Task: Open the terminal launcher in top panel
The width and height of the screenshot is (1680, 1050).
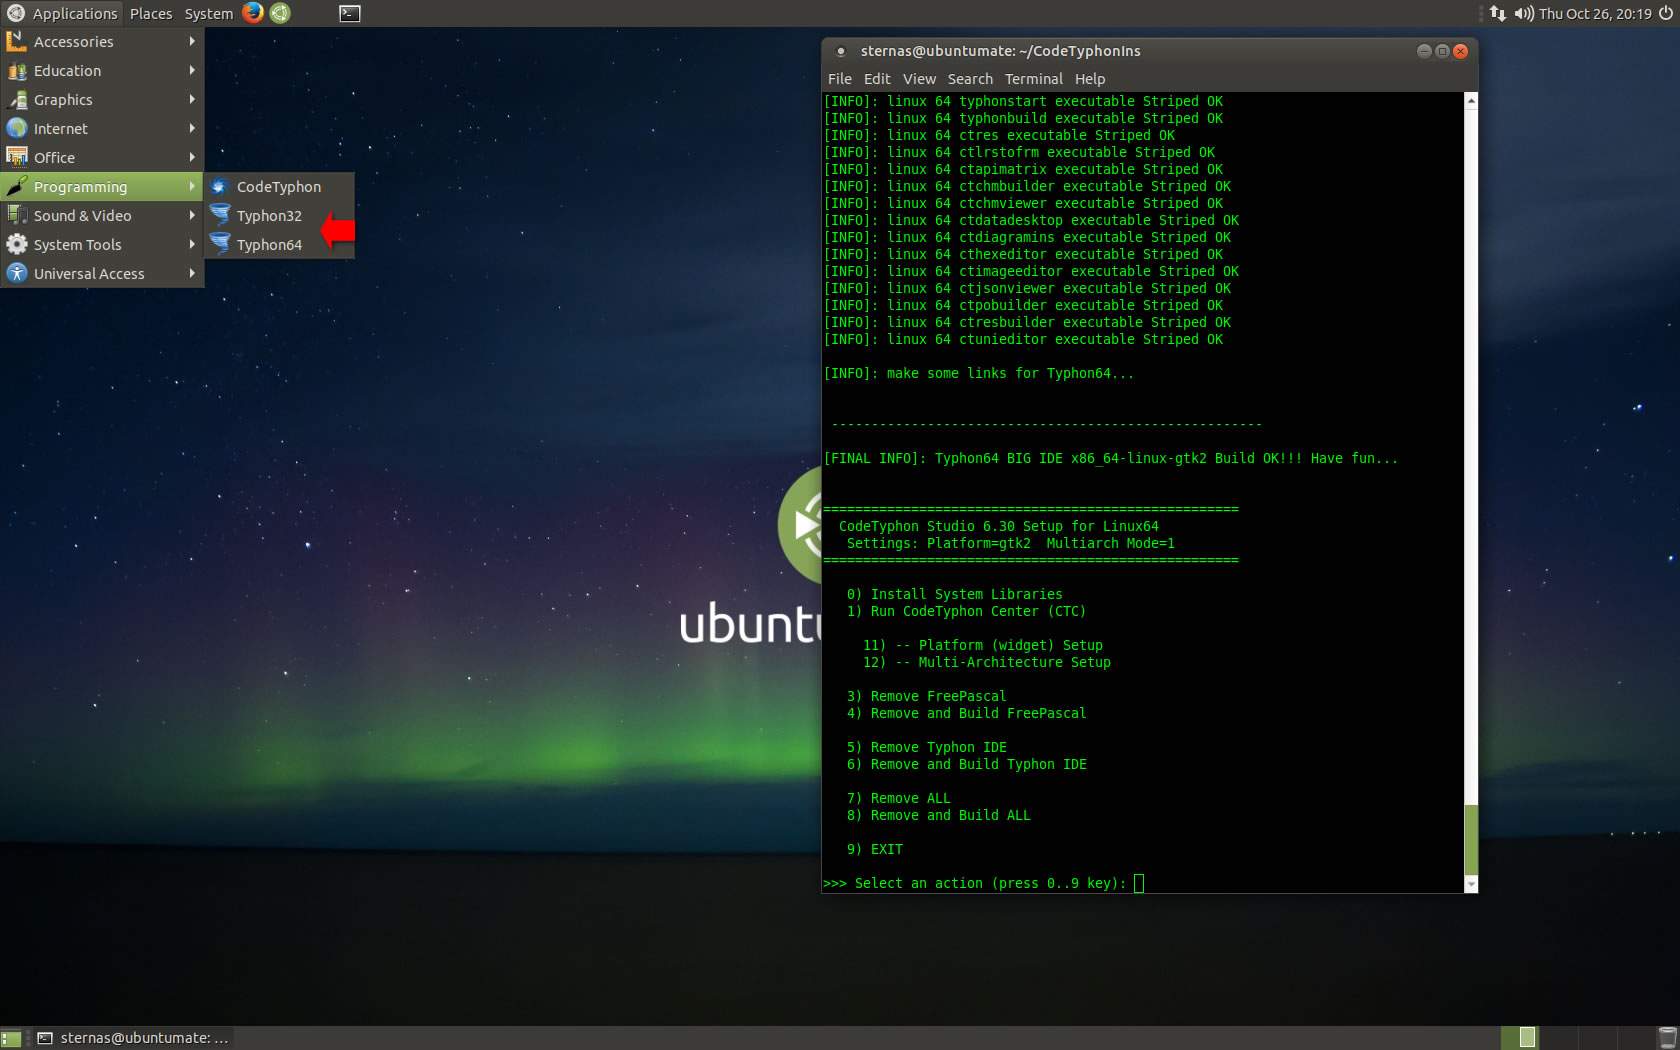Action: coord(349,13)
